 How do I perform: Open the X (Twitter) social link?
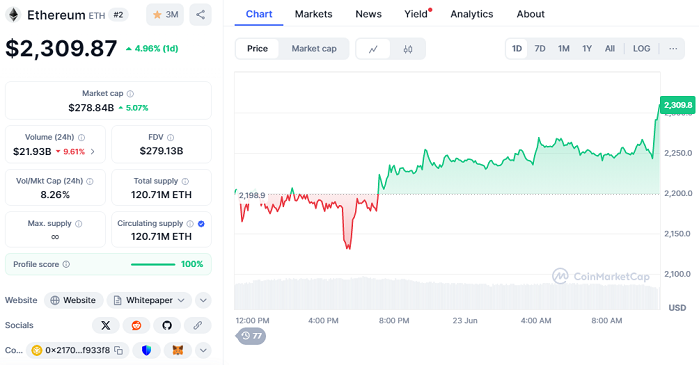pyautogui.click(x=106, y=325)
